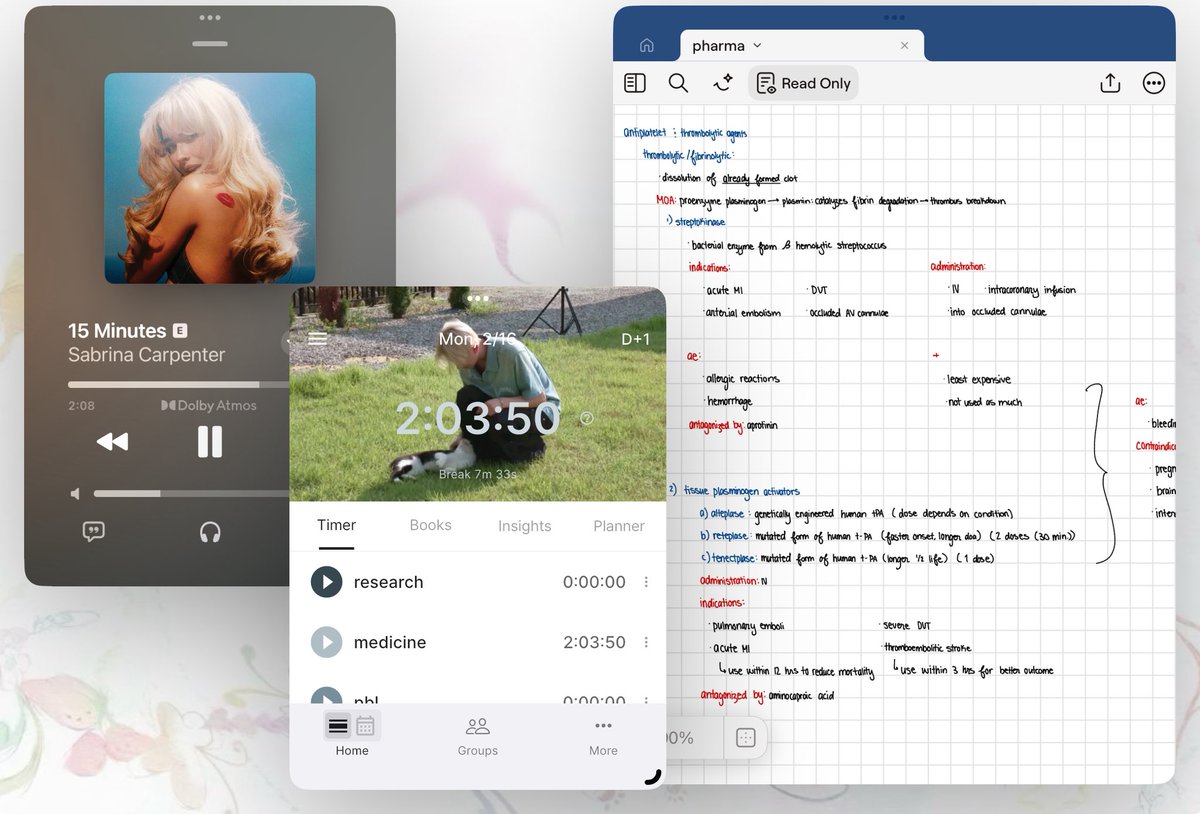This screenshot has width=1200, height=814.
Task: Click the three-dot window menu above notes app
Action: coord(894,17)
